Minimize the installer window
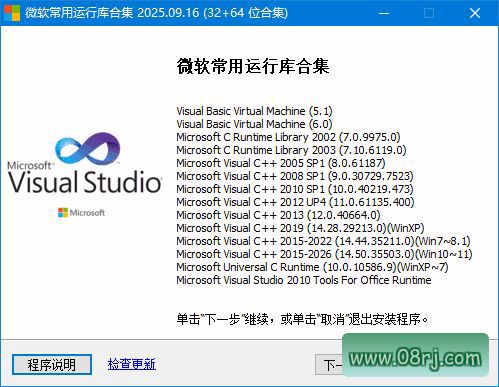Screen dimensions: 499x387 coord(384,13)
